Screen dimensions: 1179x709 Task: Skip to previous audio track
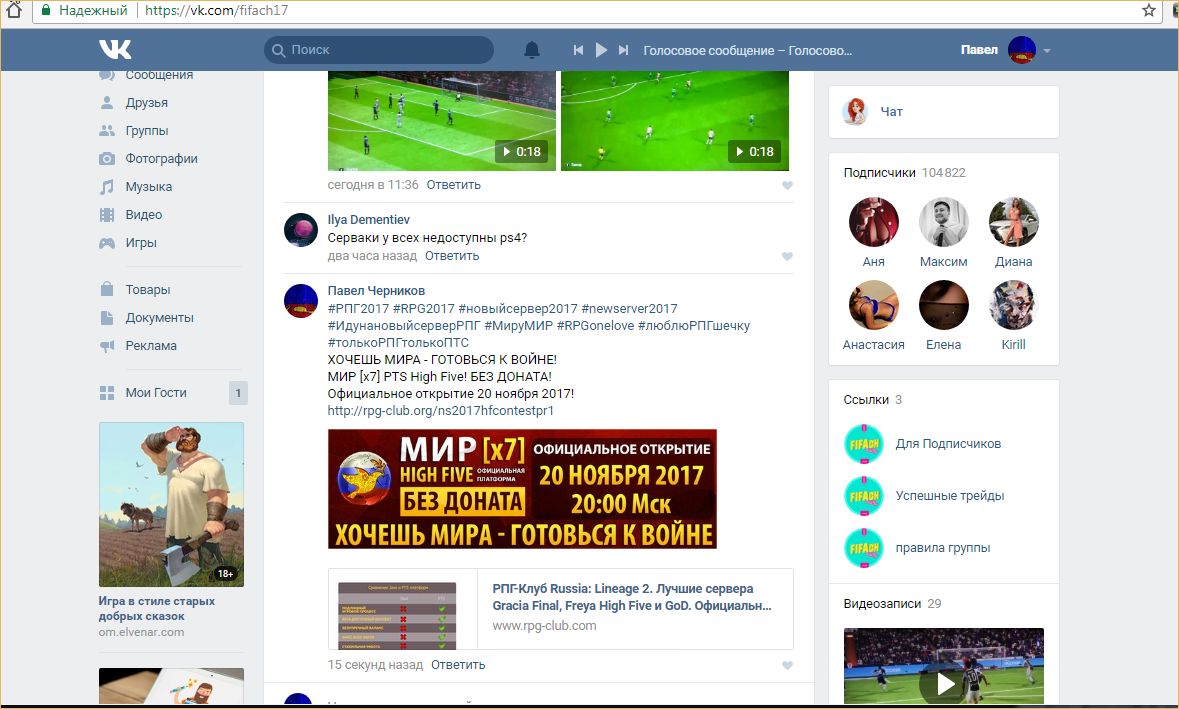[x=578, y=50]
